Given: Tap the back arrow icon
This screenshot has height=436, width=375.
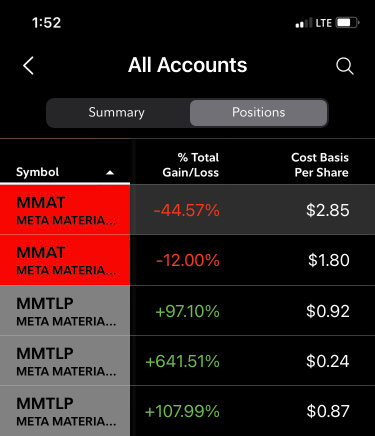Looking at the screenshot, I should pos(29,65).
